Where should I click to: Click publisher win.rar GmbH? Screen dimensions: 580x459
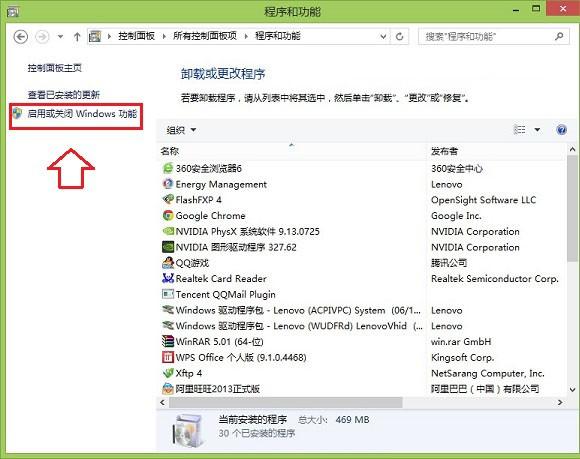(461, 342)
